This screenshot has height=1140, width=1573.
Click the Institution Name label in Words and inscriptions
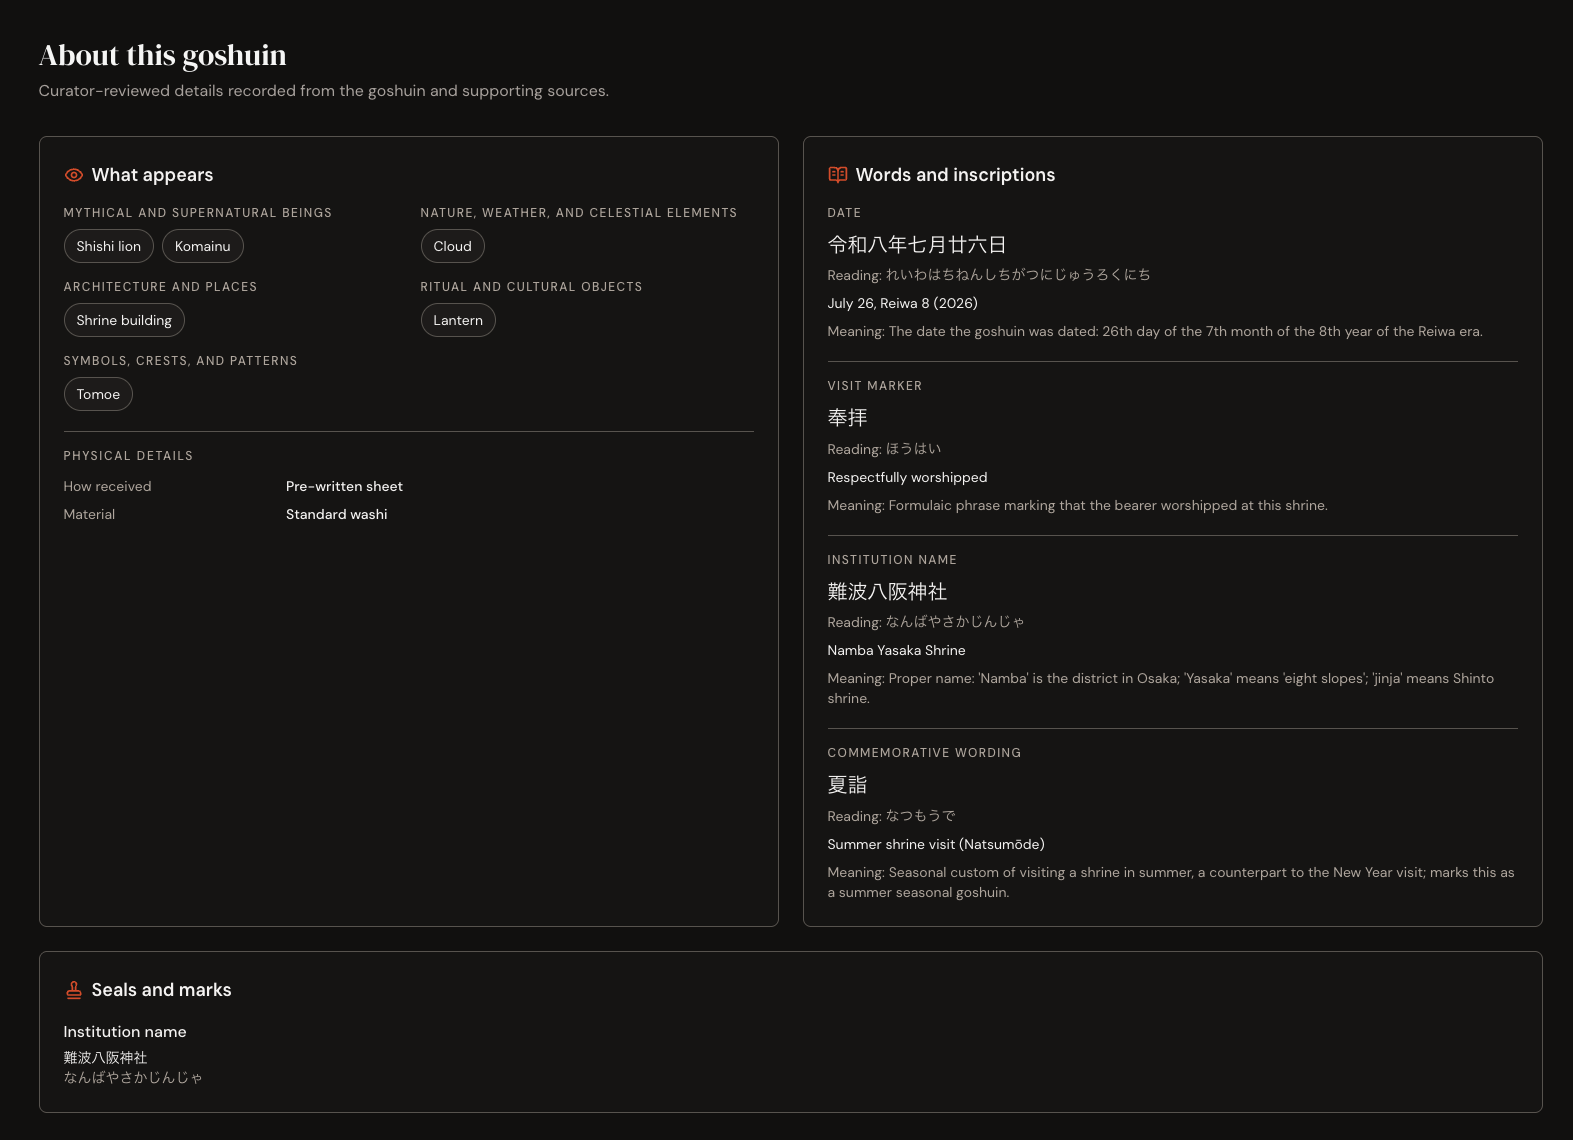click(x=893, y=560)
